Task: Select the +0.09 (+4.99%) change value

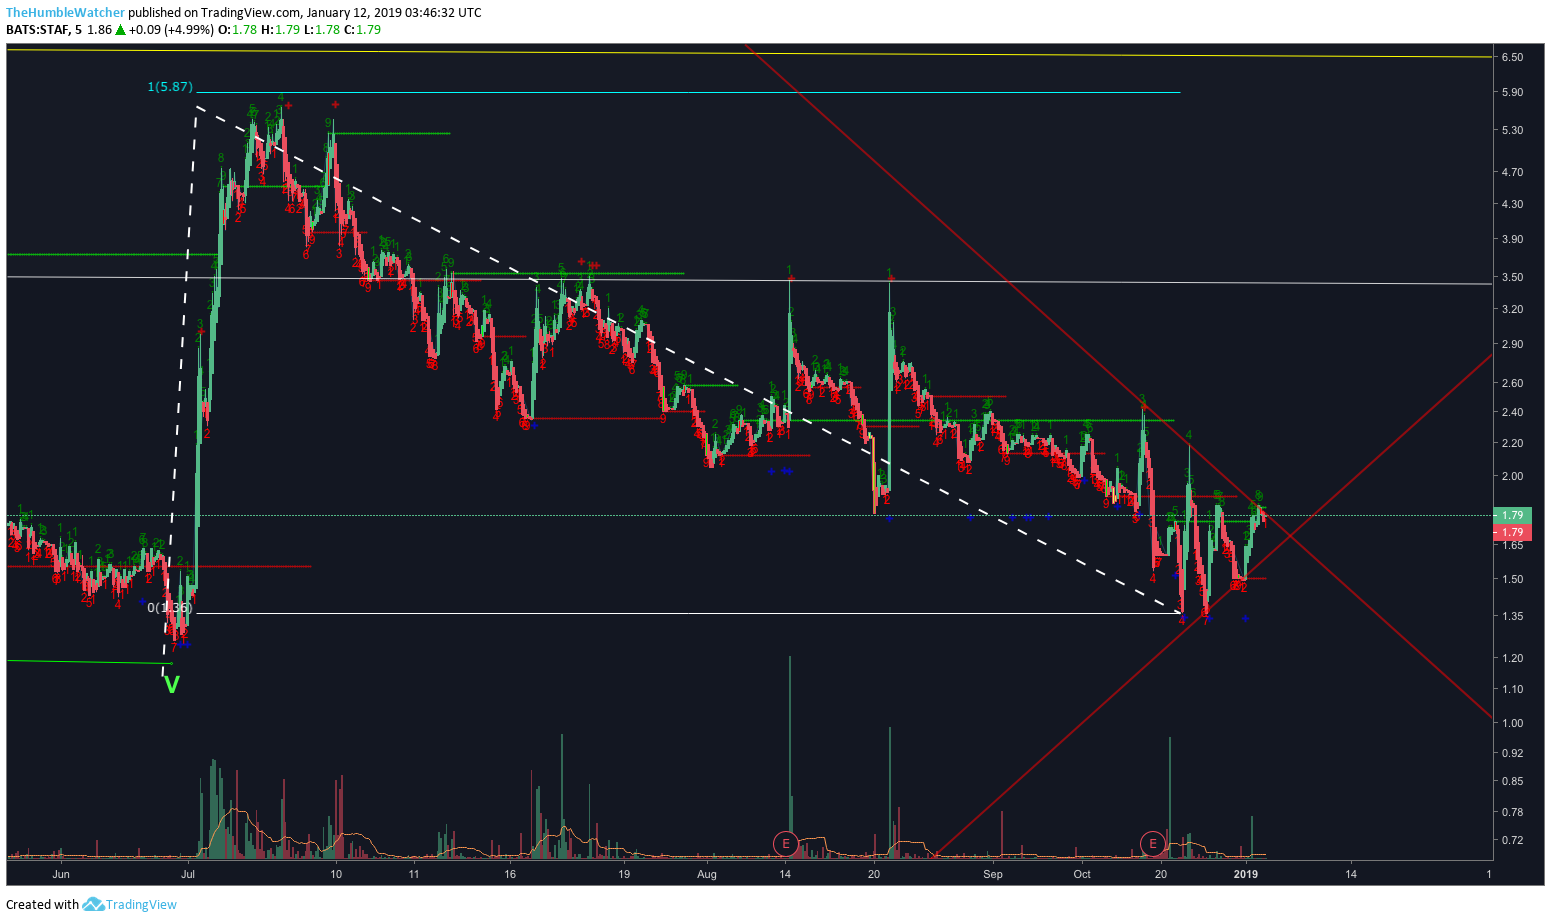Action: (172, 30)
